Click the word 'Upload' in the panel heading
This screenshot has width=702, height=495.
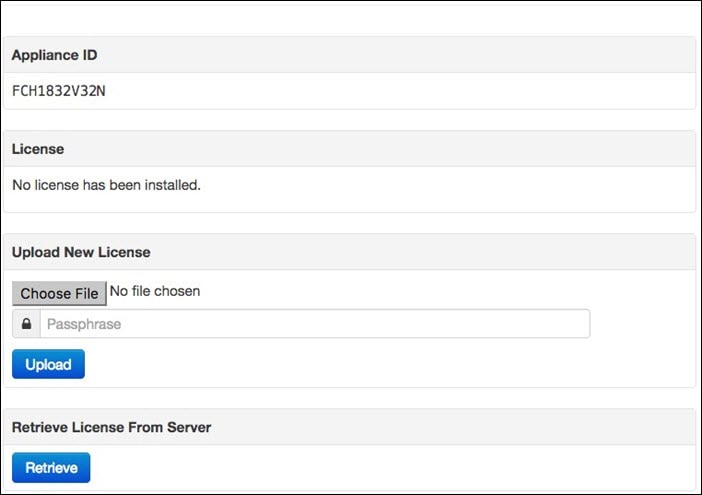(x=36, y=252)
